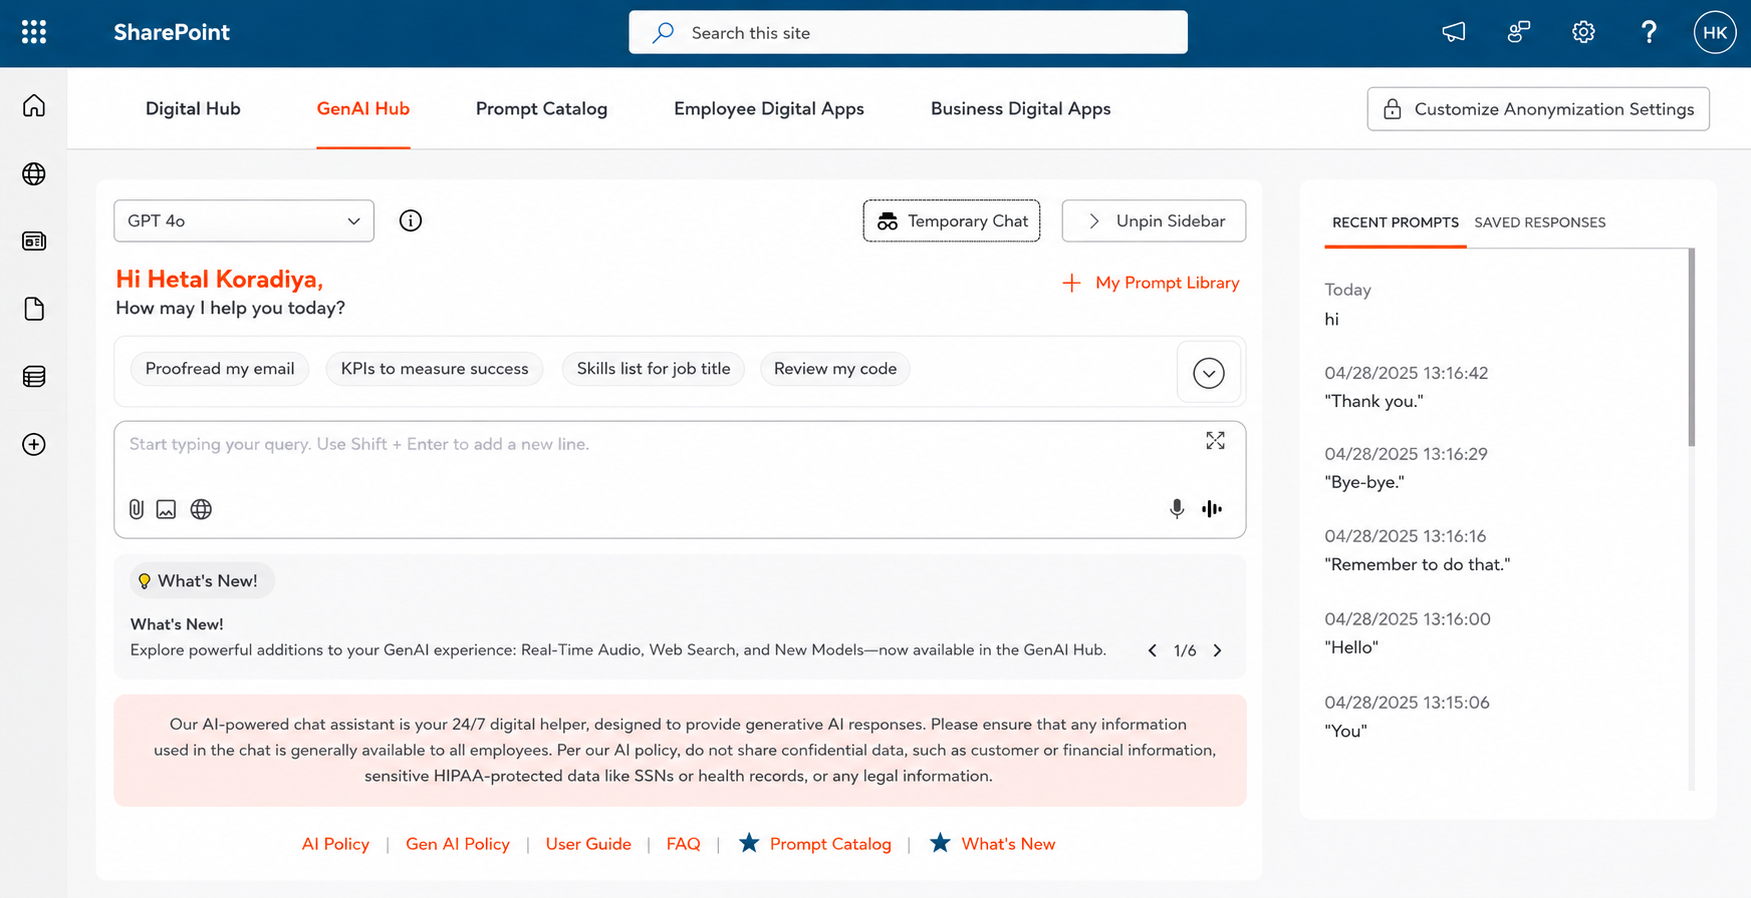1751x898 pixels.
Task: Toggle web search globe icon in query box
Action: point(201,510)
